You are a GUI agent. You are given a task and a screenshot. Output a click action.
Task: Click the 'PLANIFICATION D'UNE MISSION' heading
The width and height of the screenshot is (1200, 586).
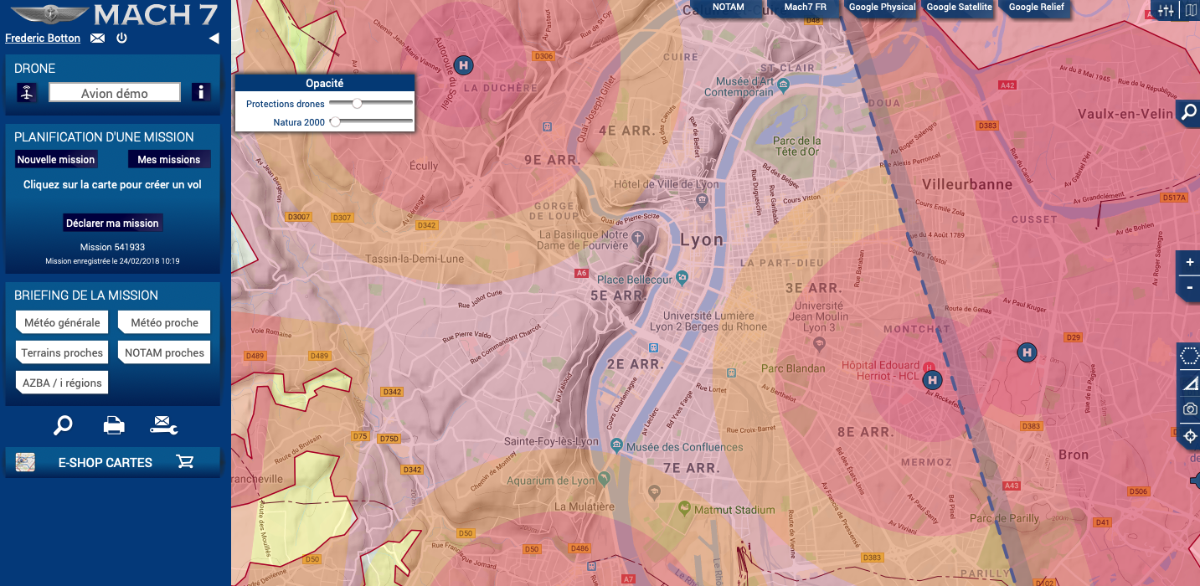(x=104, y=137)
